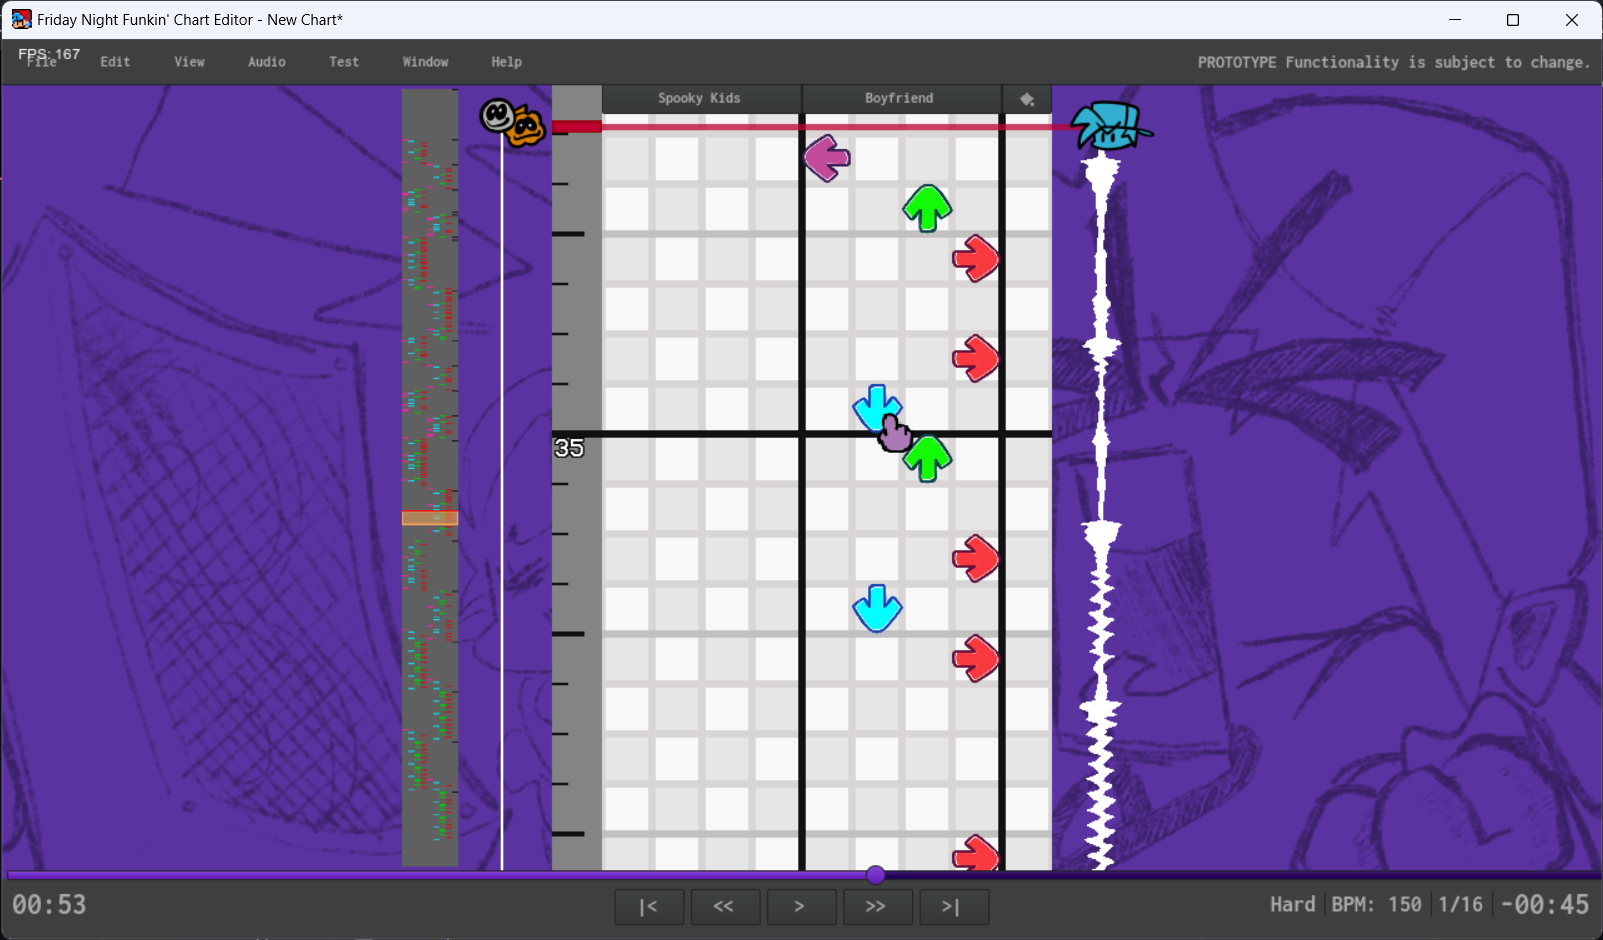Click the Spooky Kids column header

pos(700,98)
